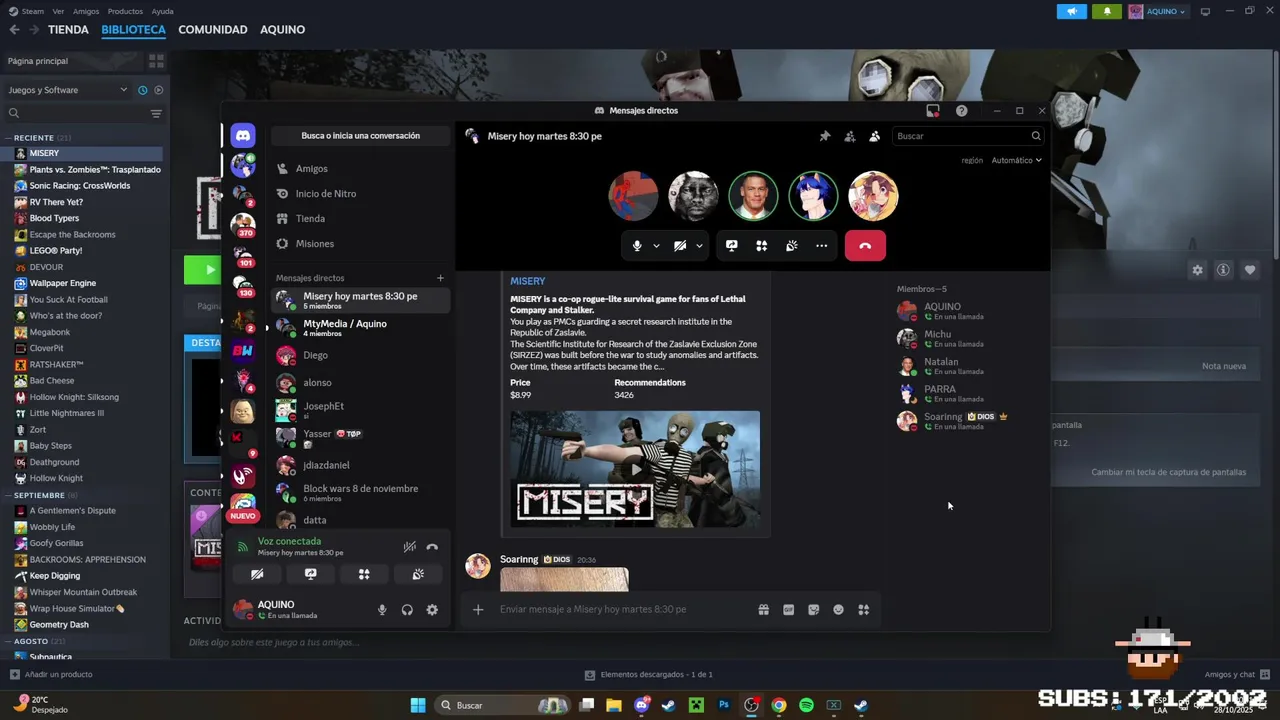Switch to Steam TIENDA tab
Screen dimensions: 1280x720
[68, 30]
